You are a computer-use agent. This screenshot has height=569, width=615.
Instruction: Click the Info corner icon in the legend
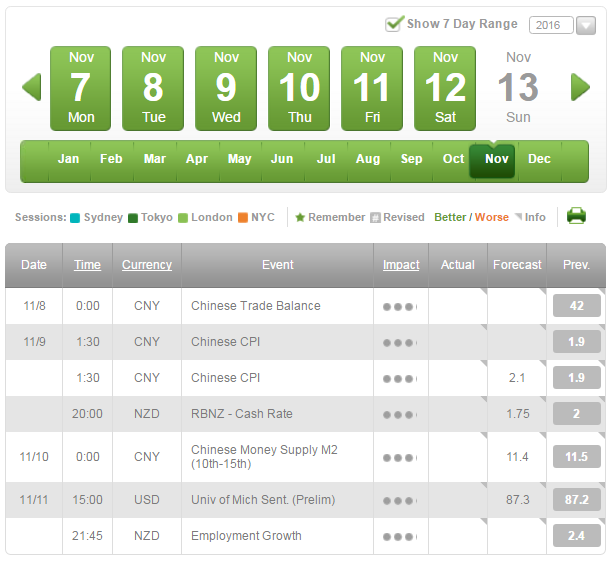coord(519,216)
